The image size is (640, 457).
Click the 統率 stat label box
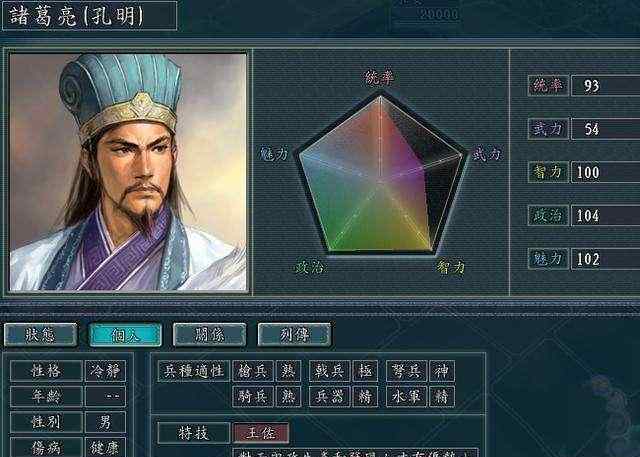click(x=548, y=85)
